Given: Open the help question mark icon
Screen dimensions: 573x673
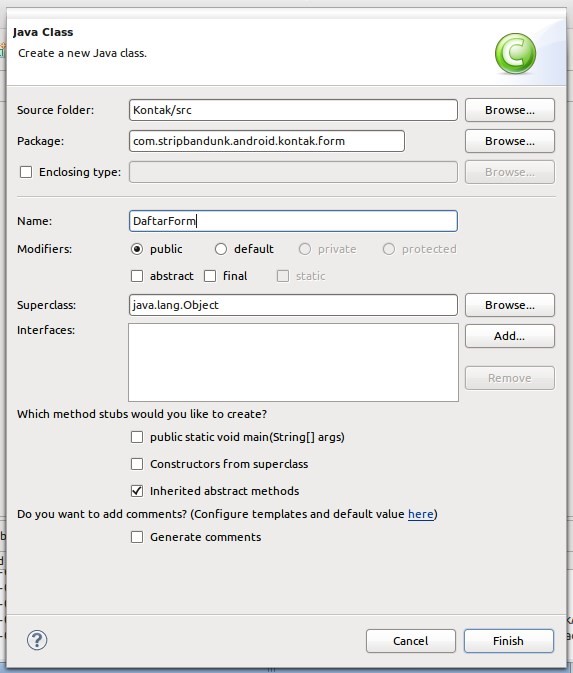Looking at the screenshot, I should click(37, 640).
